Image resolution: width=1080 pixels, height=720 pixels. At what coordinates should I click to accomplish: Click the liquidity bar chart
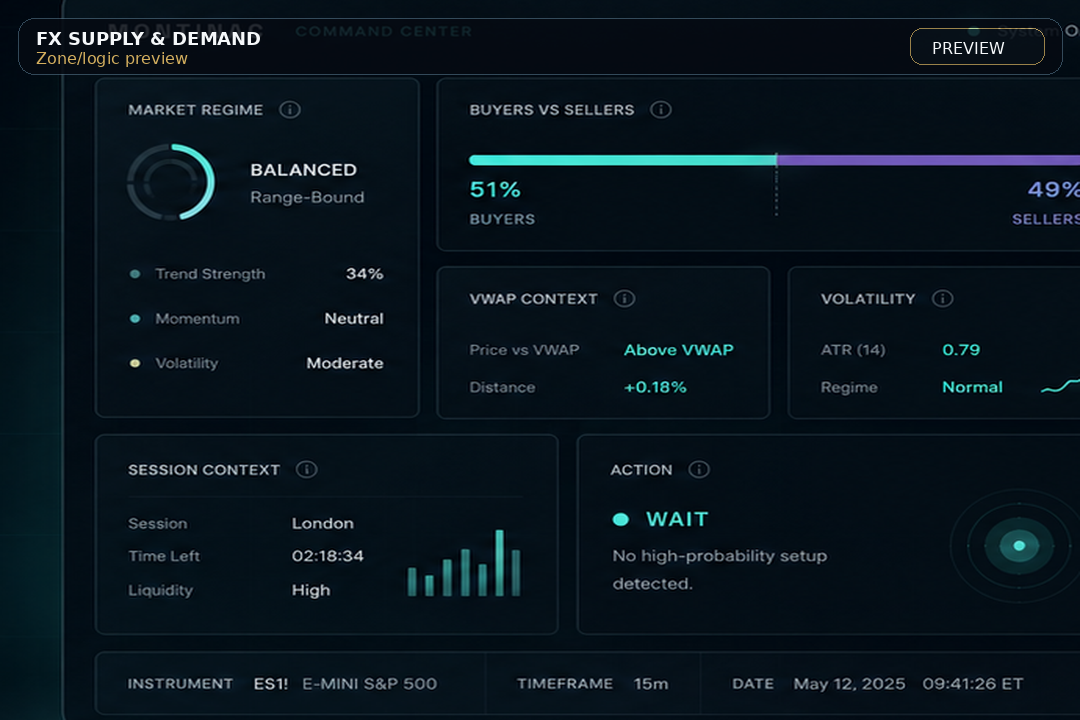pyautogui.click(x=464, y=563)
